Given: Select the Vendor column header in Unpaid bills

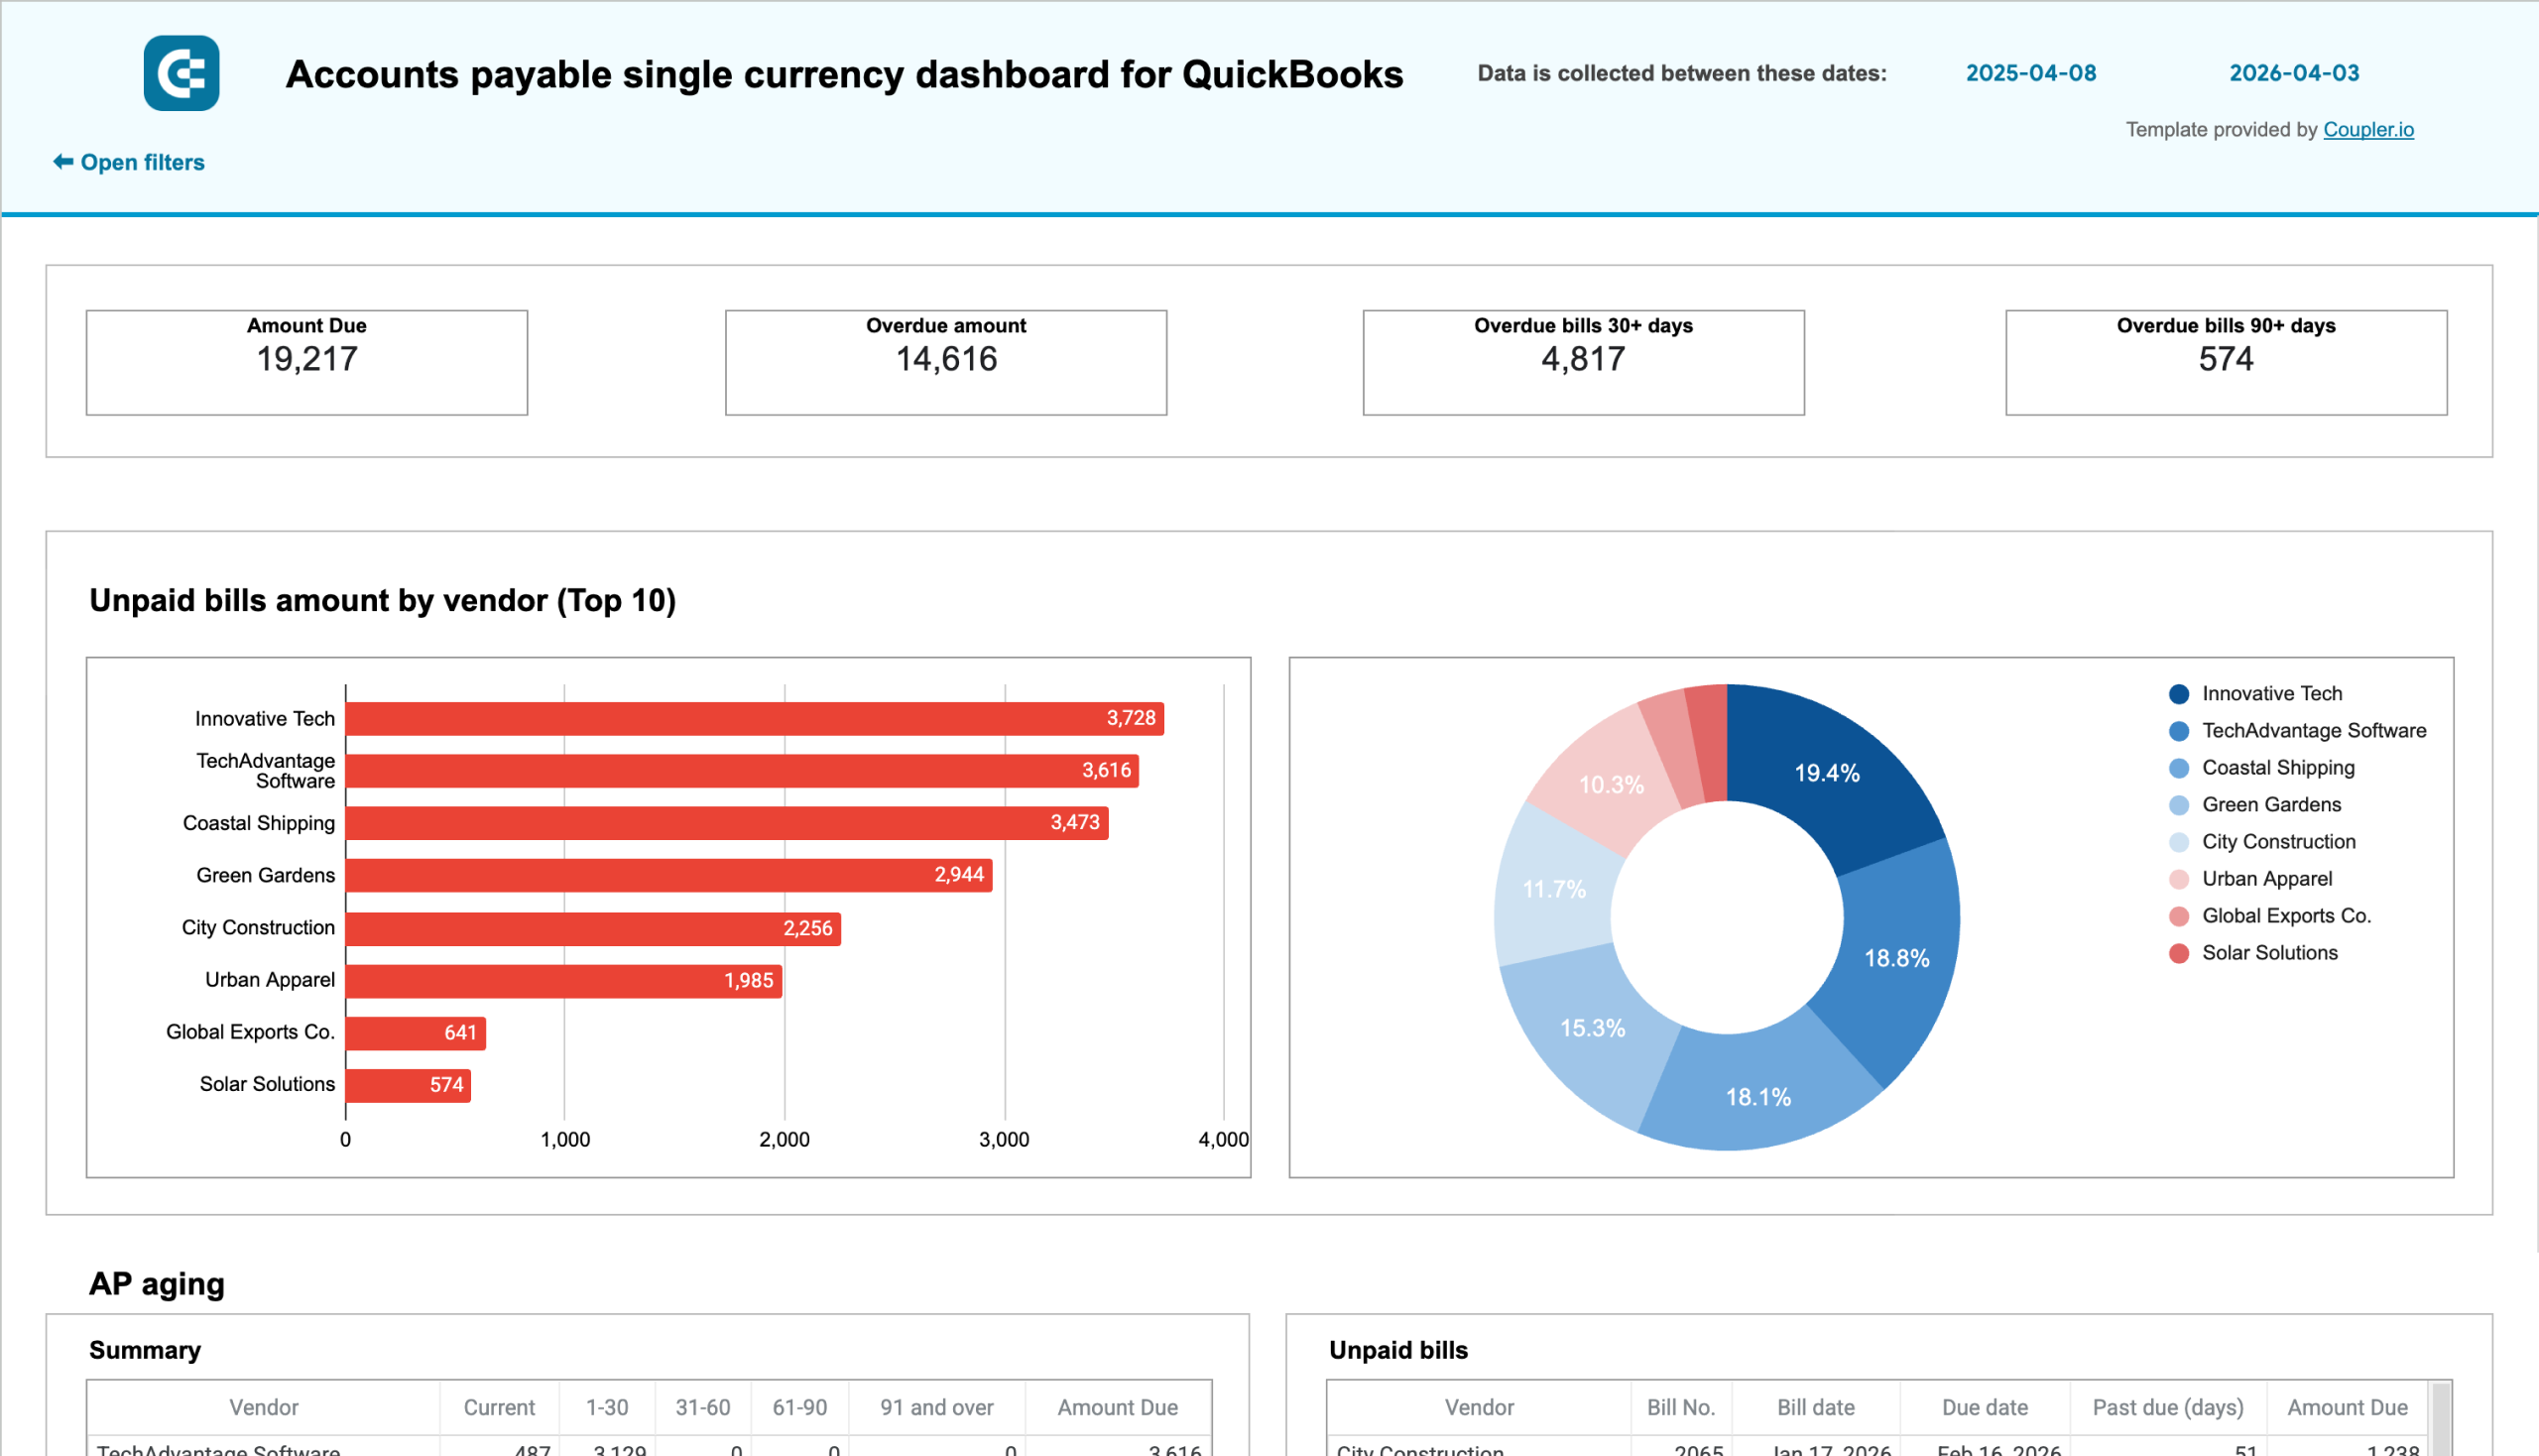Looking at the screenshot, I should point(1480,1407).
